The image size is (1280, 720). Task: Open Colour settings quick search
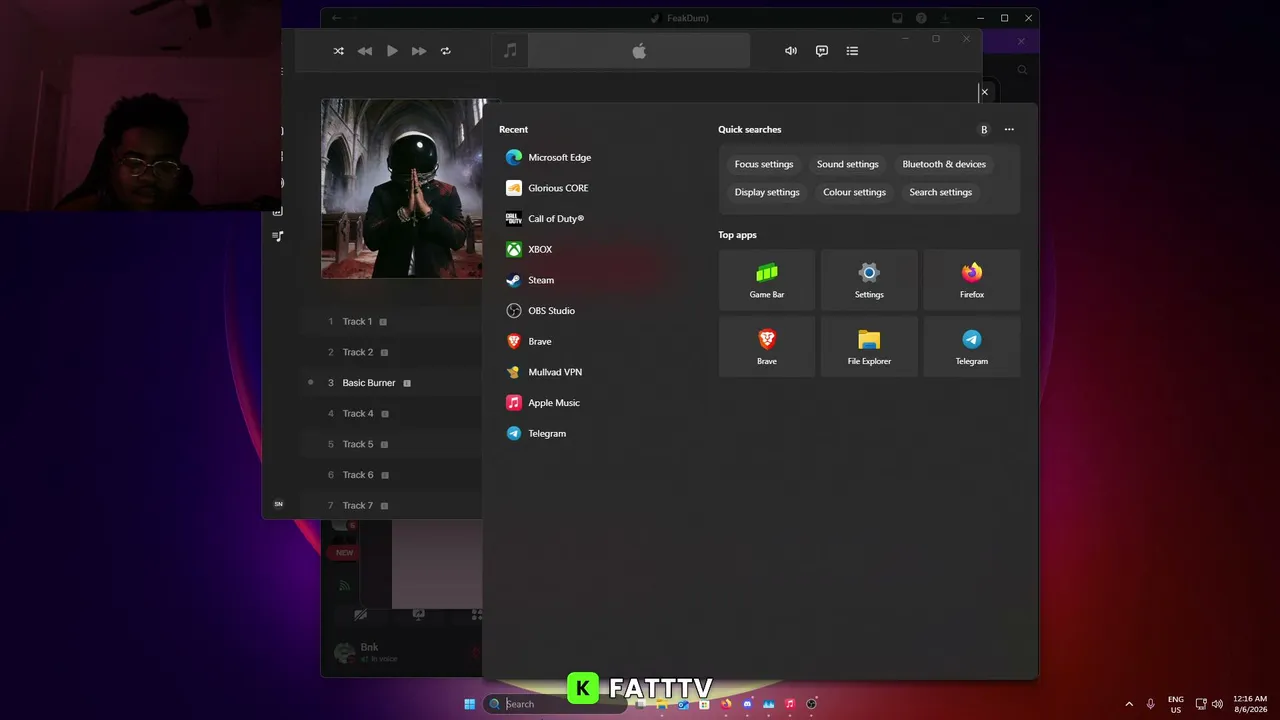click(x=854, y=192)
